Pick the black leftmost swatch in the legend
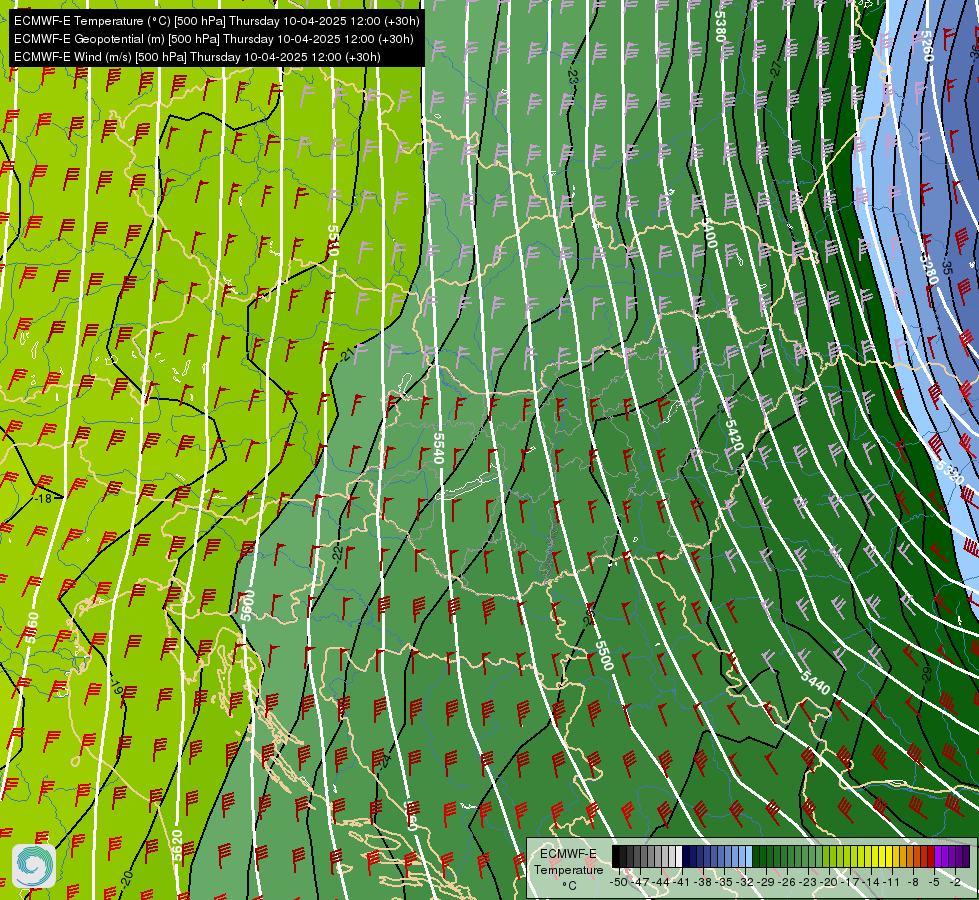The image size is (979, 900). (616, 856)
